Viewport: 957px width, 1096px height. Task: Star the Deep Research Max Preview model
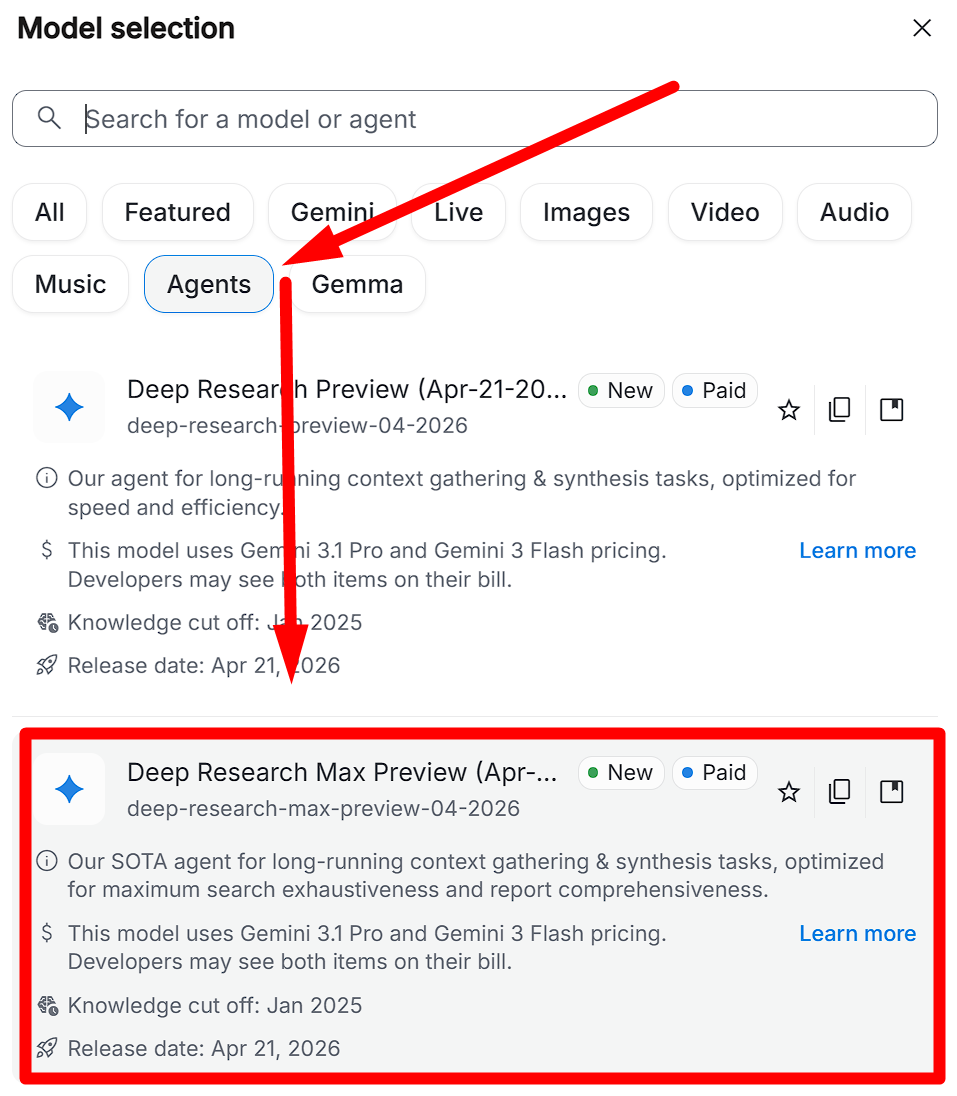pos(789,793)
